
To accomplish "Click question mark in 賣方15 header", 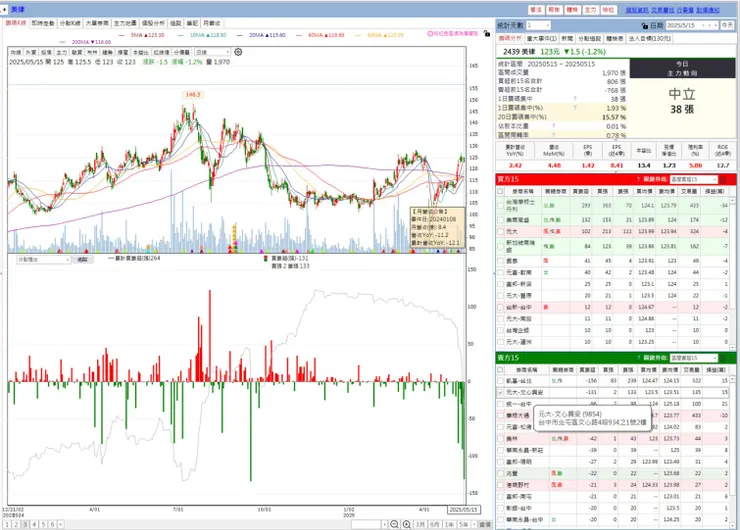I will coord(639,358).
